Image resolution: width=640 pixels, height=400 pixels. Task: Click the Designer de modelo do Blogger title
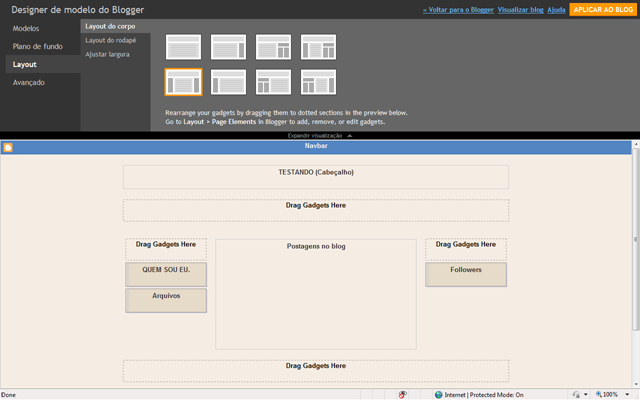click(x=78, y=10)
